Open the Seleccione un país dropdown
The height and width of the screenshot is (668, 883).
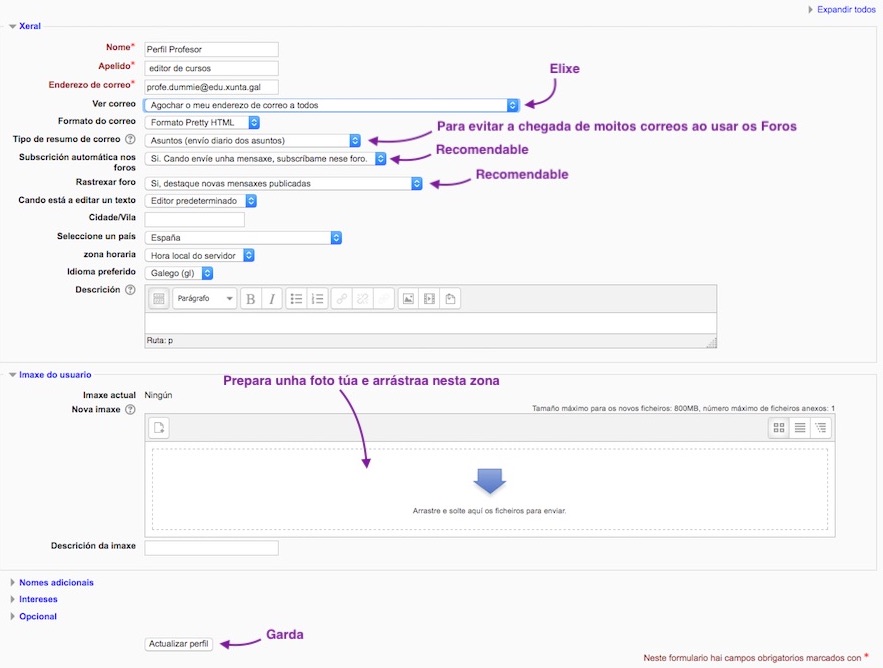(244, 237)
